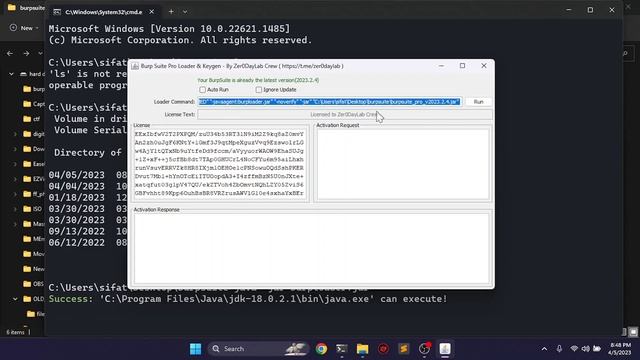Open the Java app icon on taskbar

(x=445, y=349)
